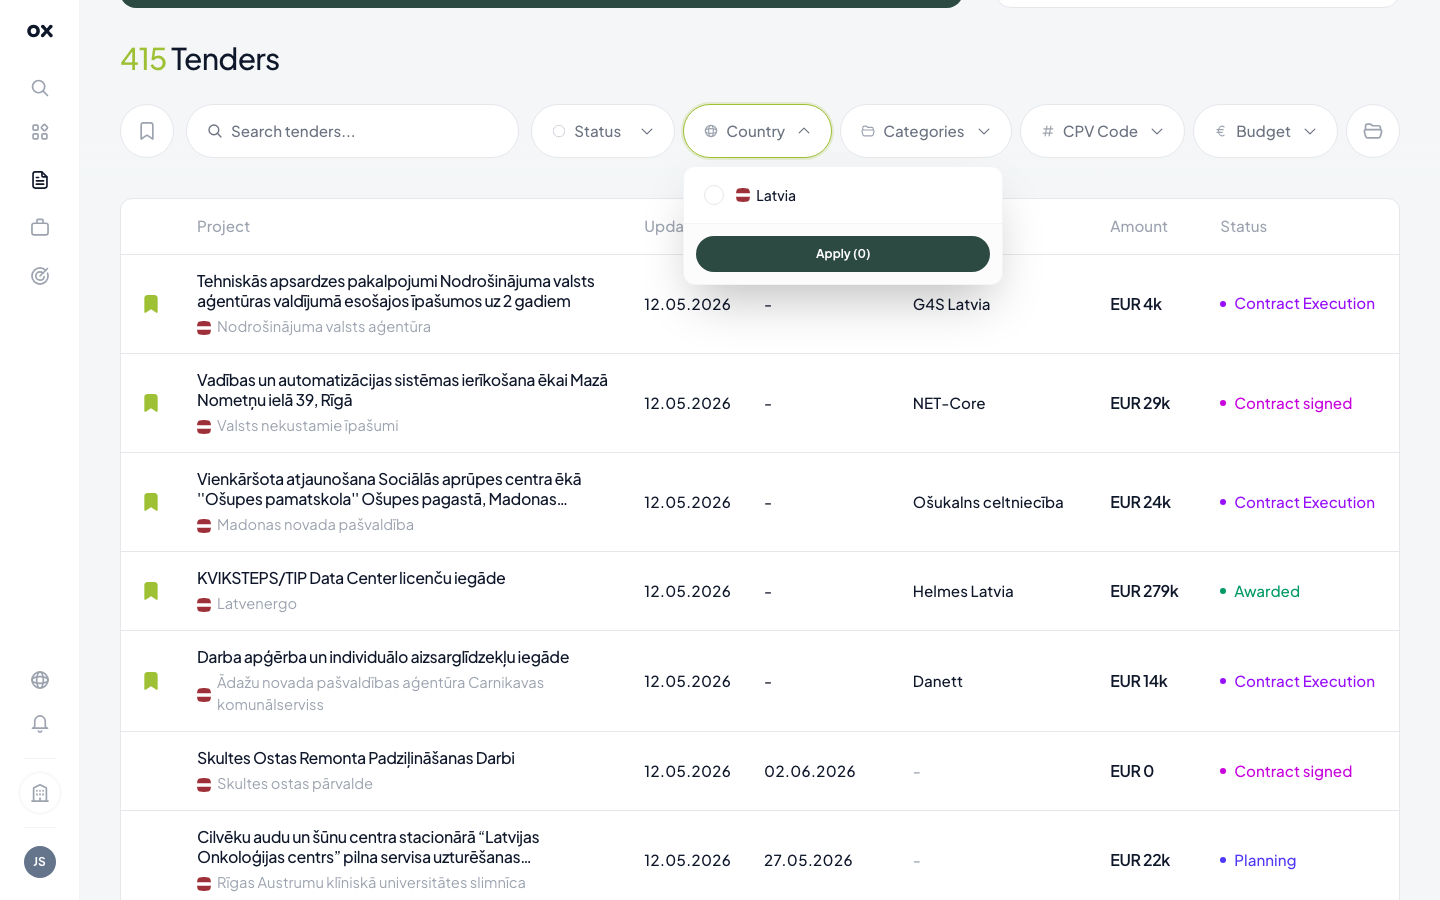Click the EUR 4k amount
Screen dimensions: 1440x900
tap(1136, 304)
